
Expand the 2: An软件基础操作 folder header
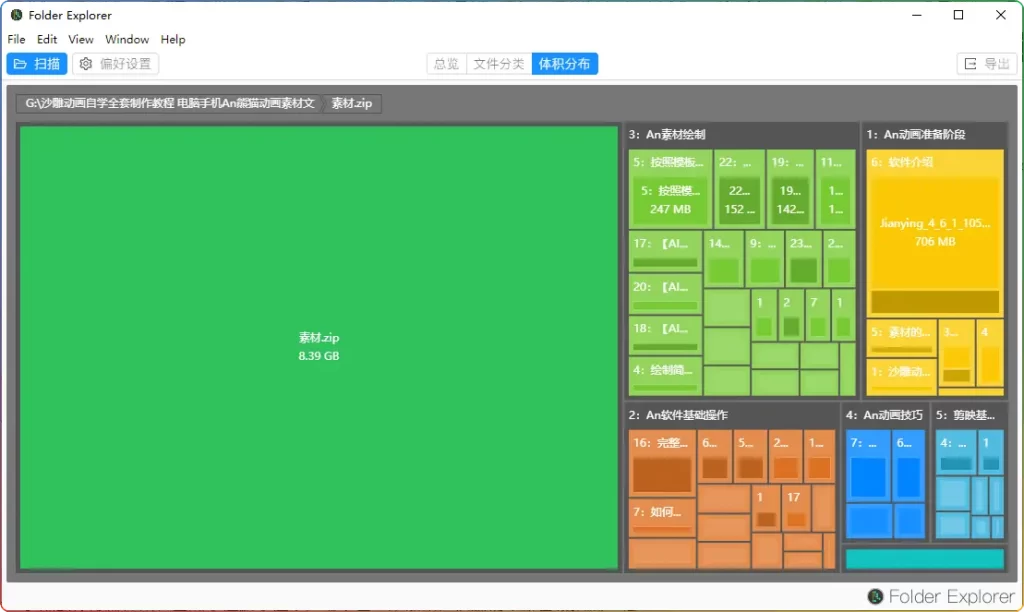[x=678, y=415]
